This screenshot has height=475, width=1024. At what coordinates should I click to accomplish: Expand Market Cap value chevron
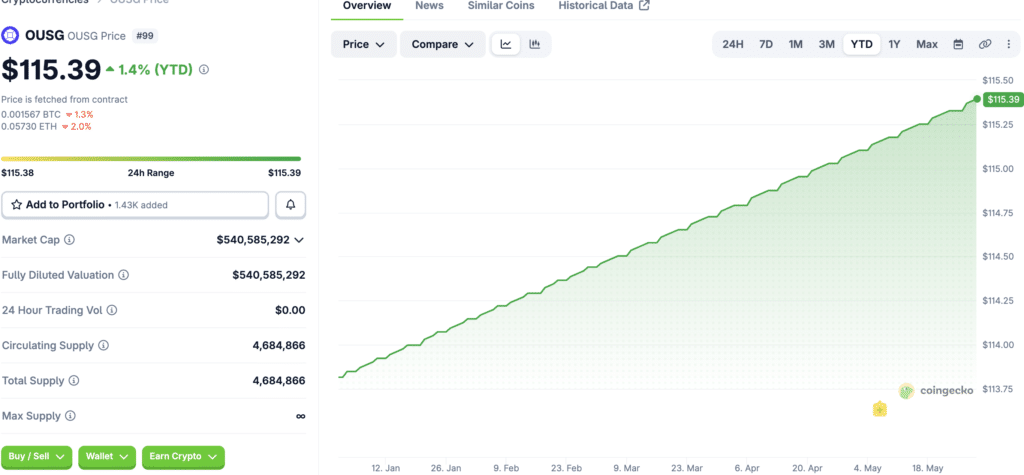(299, 240)
